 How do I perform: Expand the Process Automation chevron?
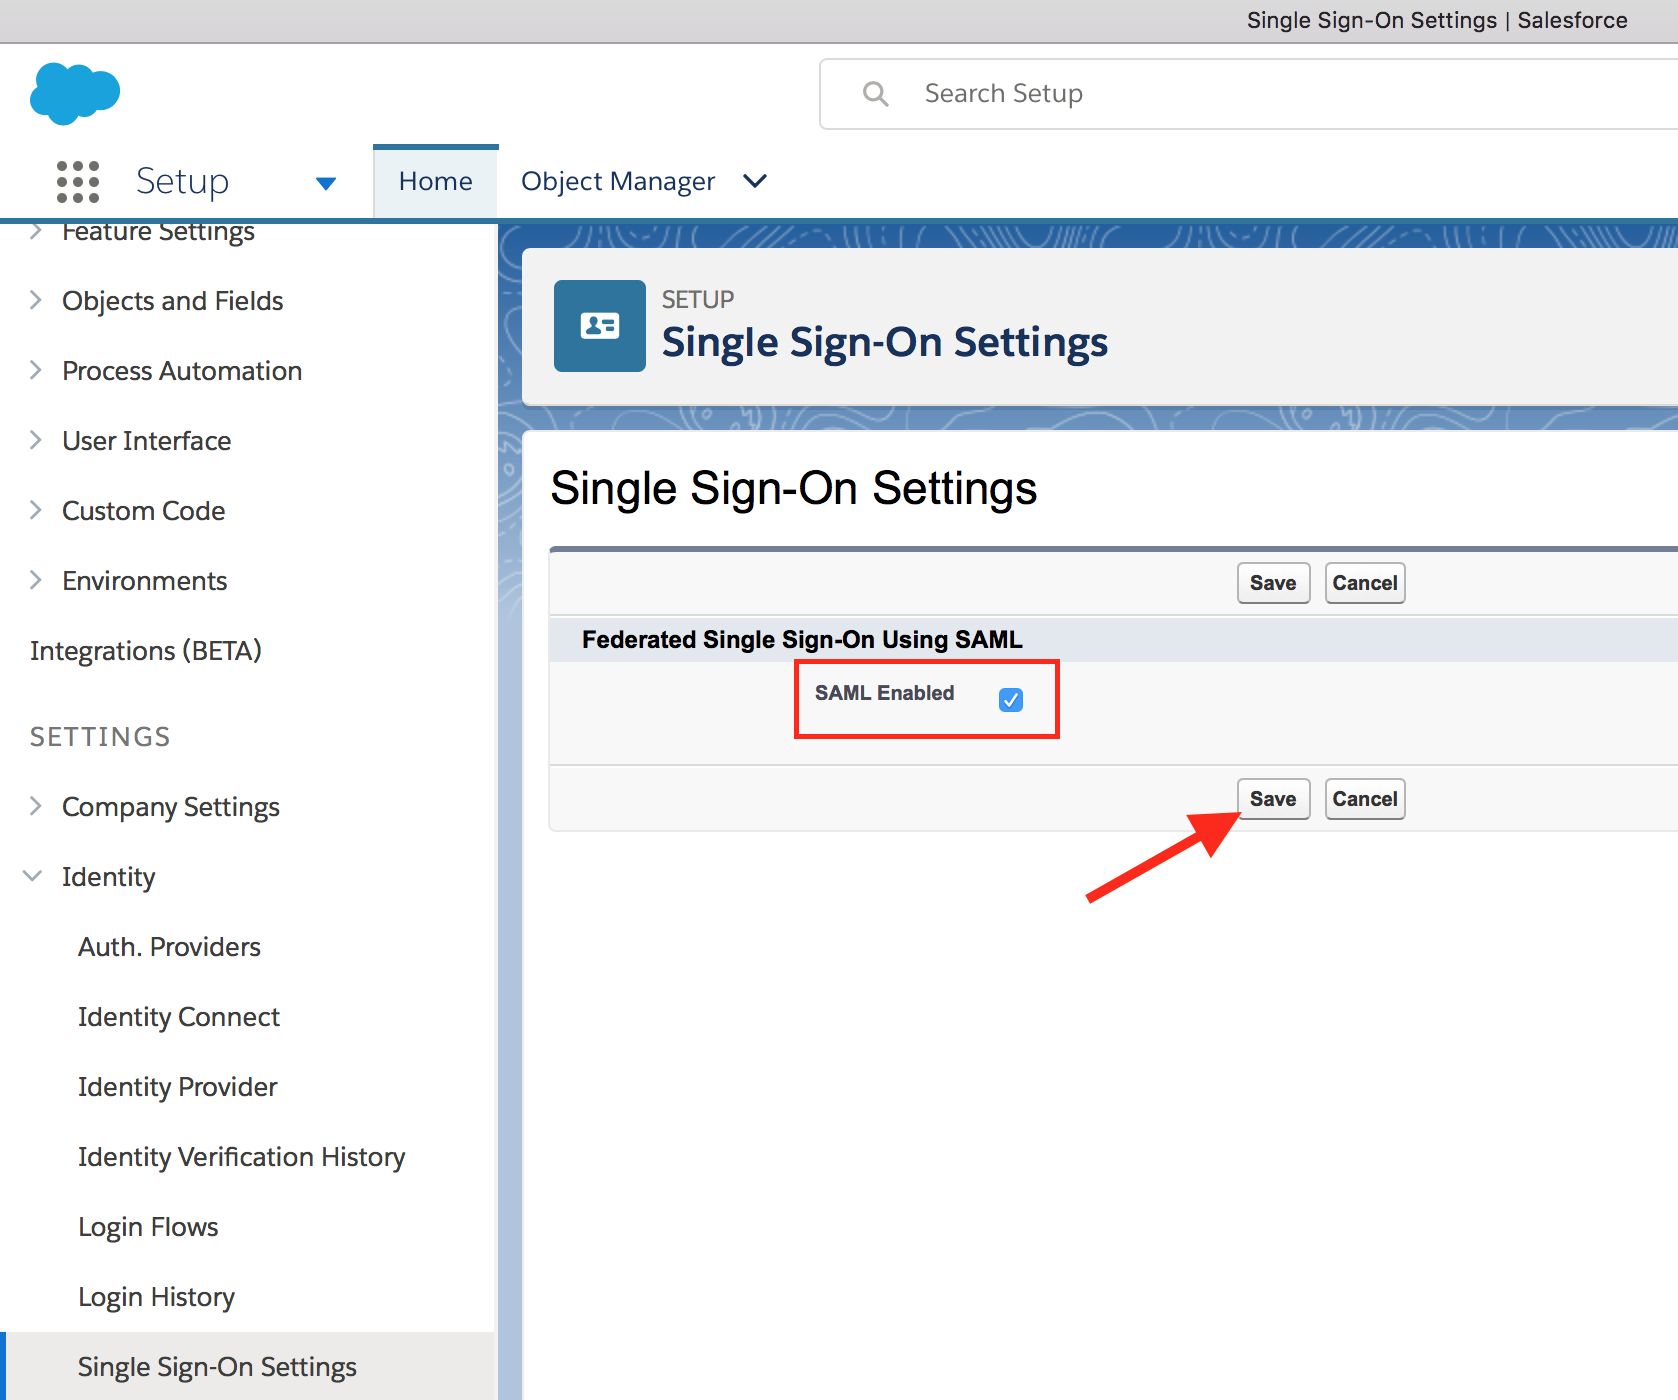tap(36, 370)
